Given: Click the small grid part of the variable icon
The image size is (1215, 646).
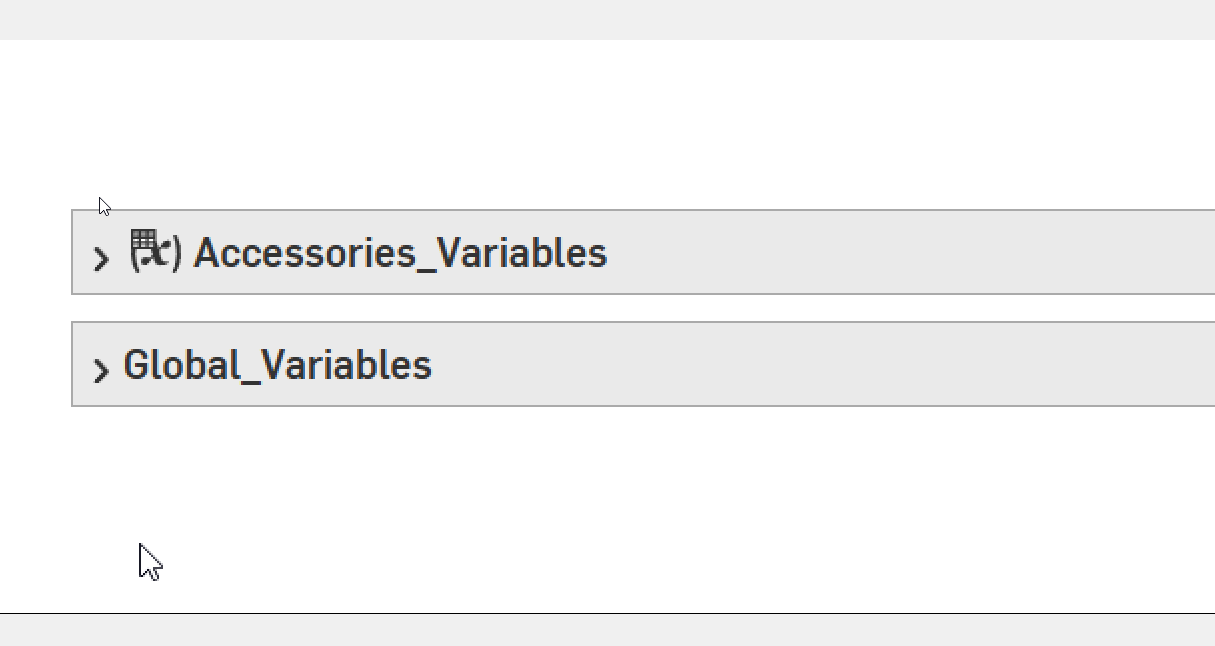Looking at the screenshot, I should point(143,239).
